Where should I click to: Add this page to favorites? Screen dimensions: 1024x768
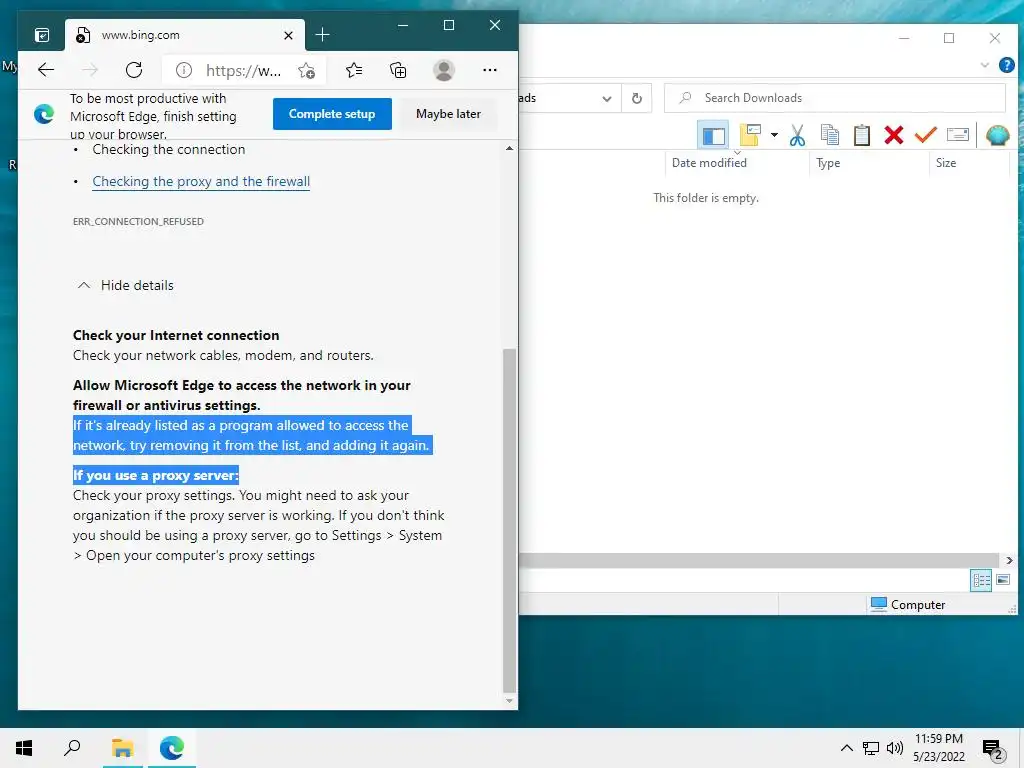pos(306,71)
